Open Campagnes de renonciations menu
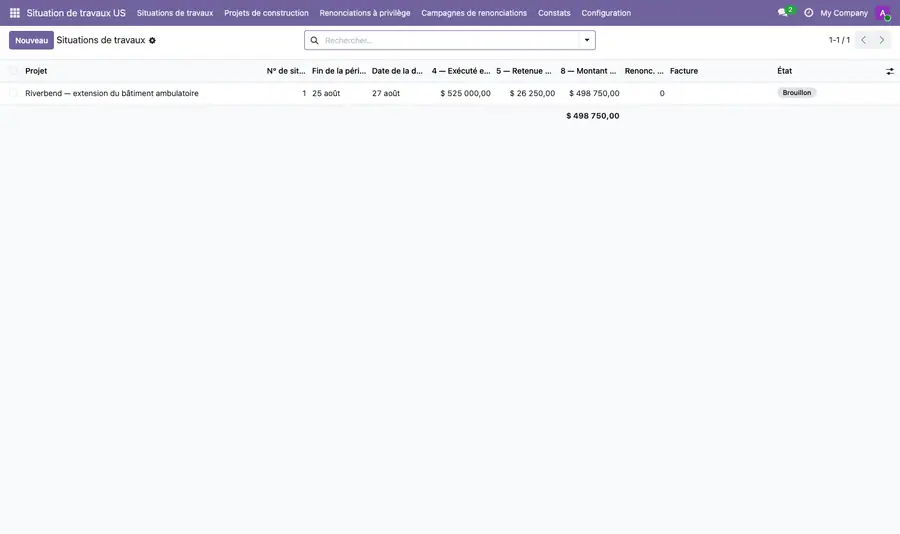 [x=474, y=13]
